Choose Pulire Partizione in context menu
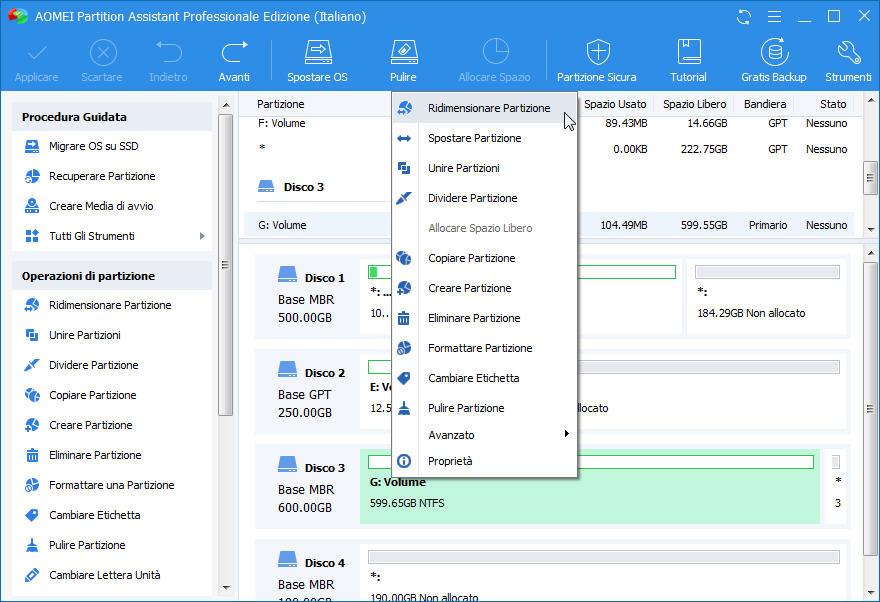Screen dimensions: 880x602 (485, 408)
